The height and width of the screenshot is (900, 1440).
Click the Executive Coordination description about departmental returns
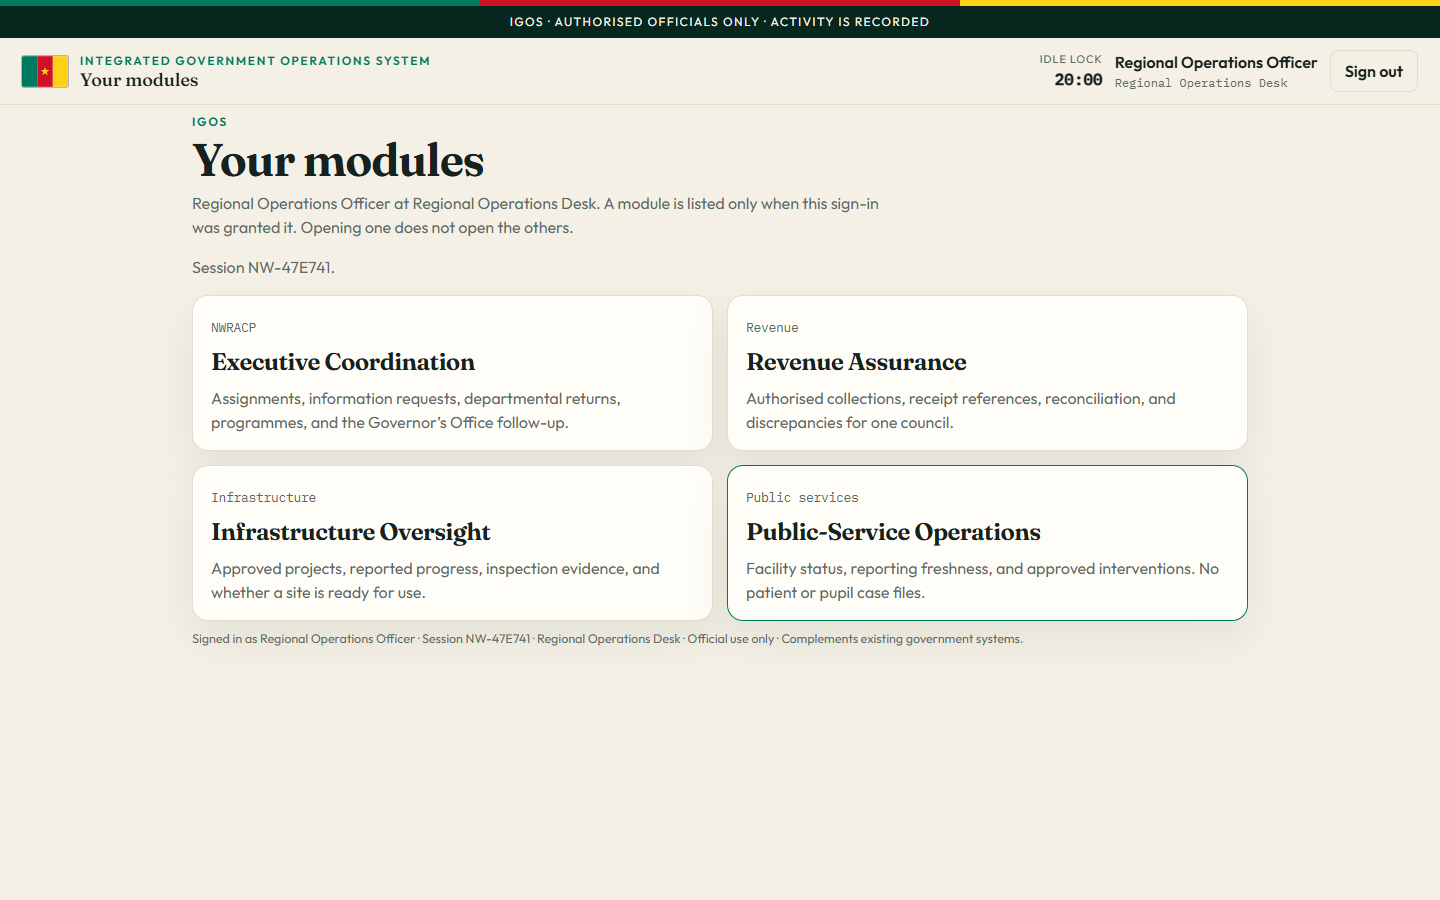(x=416, y=411)
